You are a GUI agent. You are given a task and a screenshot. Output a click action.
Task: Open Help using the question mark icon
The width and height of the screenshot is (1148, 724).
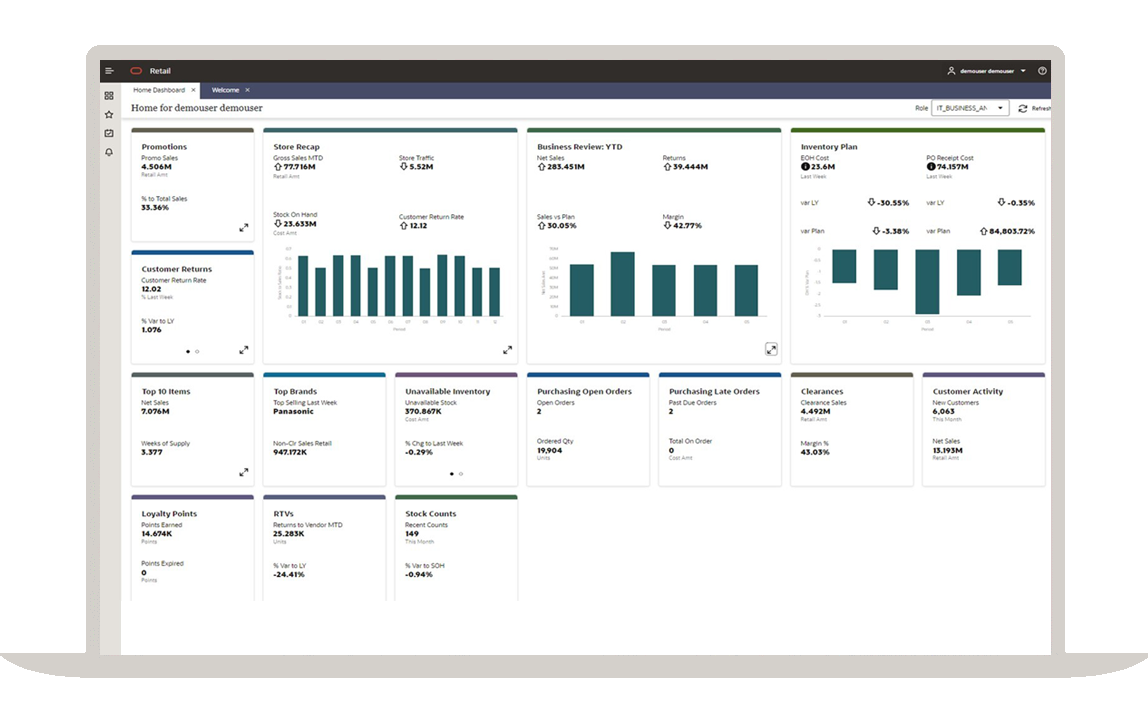[x=1042, y=70]
